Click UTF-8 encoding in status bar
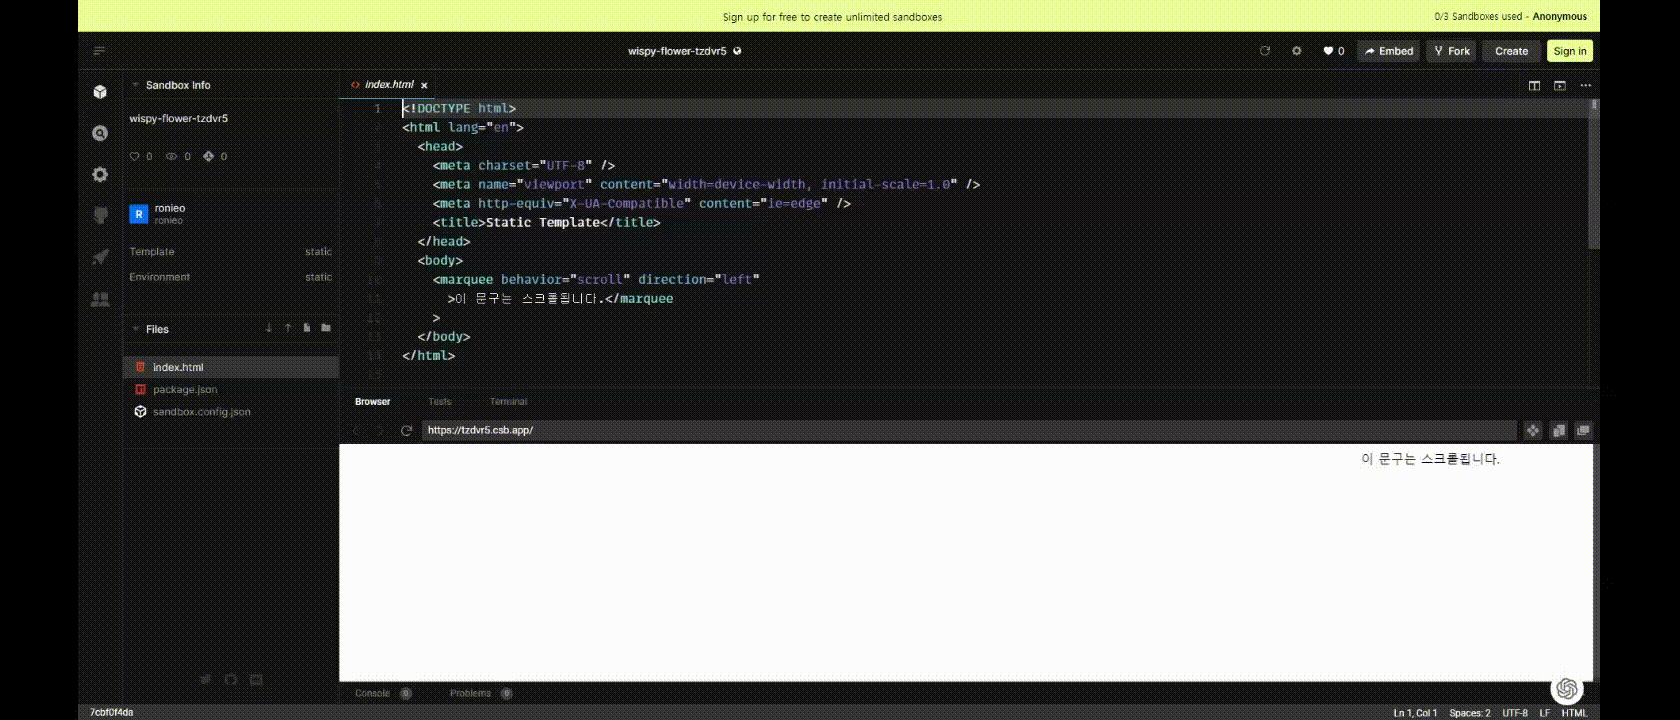This screenshot has height=720, width=1680. (1515, 713)
